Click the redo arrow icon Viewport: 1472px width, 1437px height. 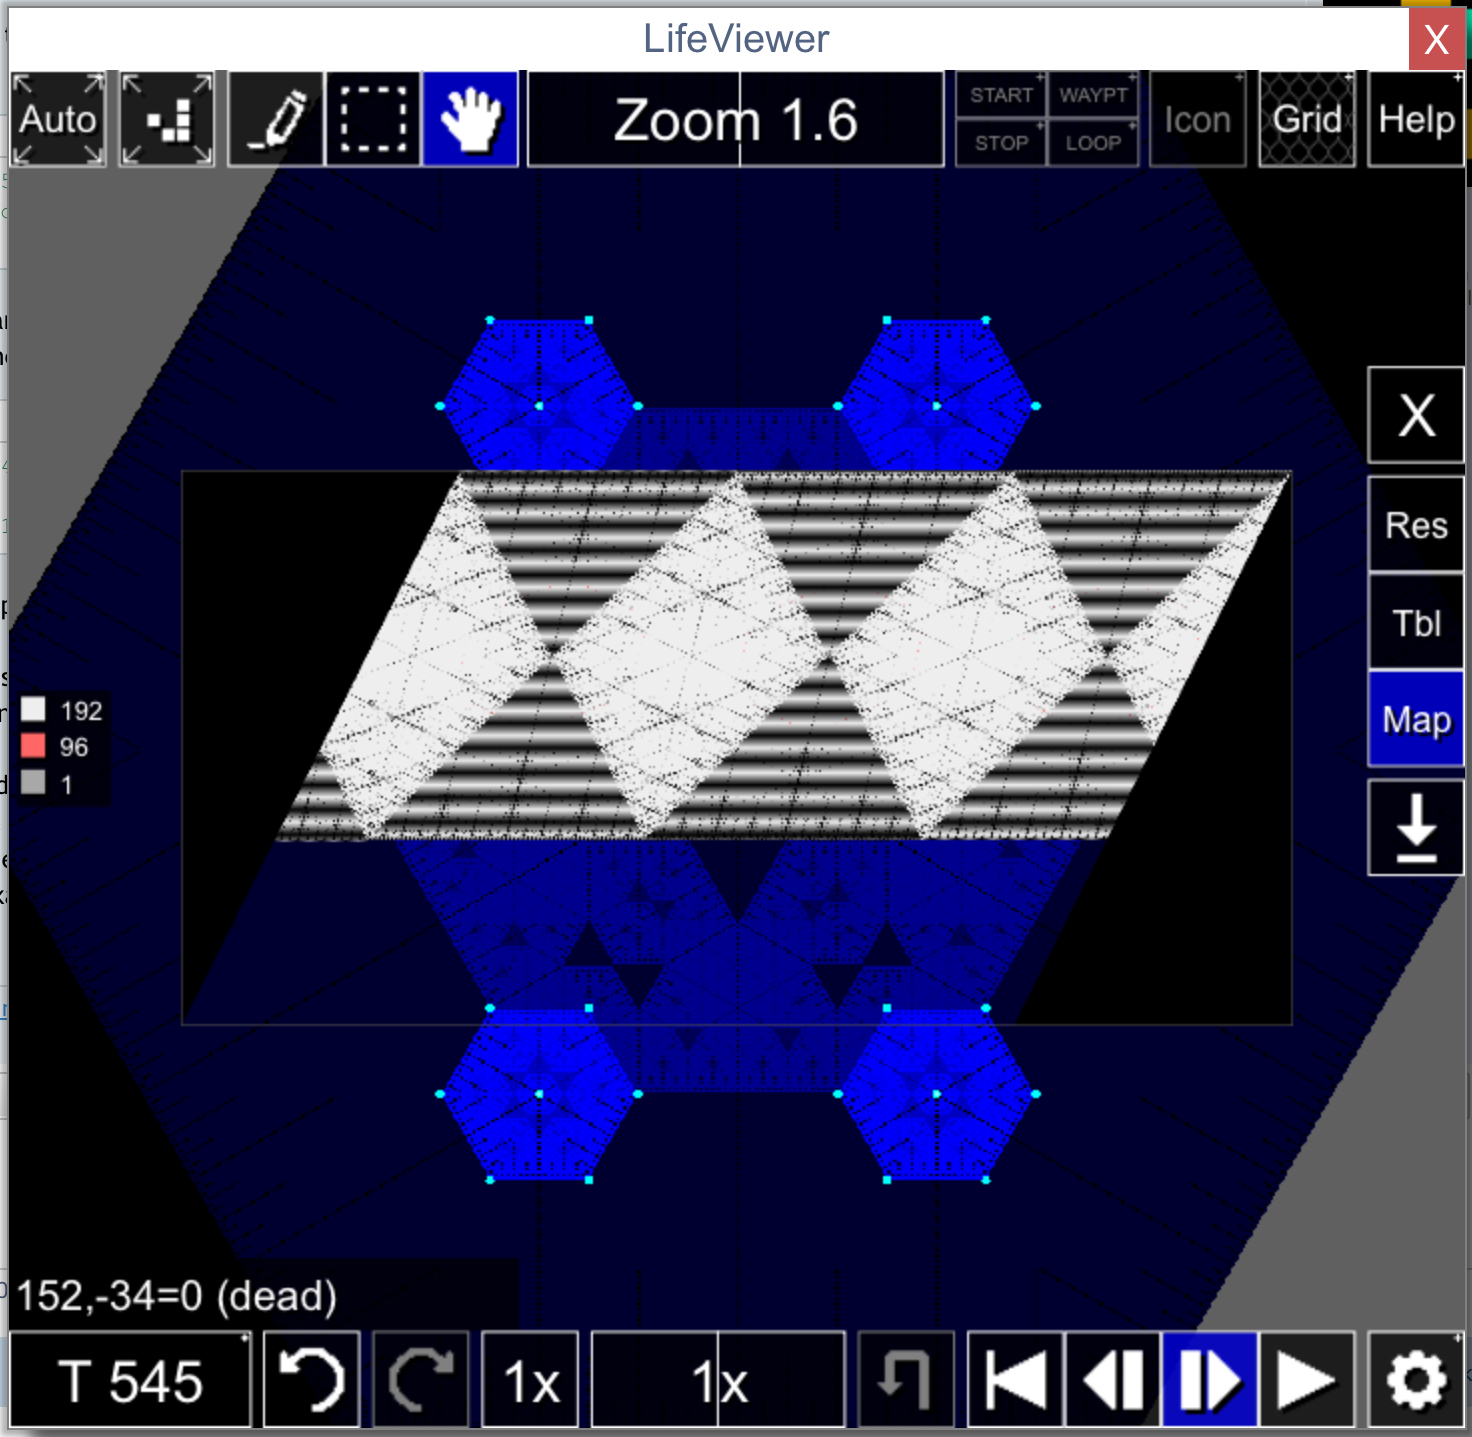pyautogui.click(x=420, y=1380)
